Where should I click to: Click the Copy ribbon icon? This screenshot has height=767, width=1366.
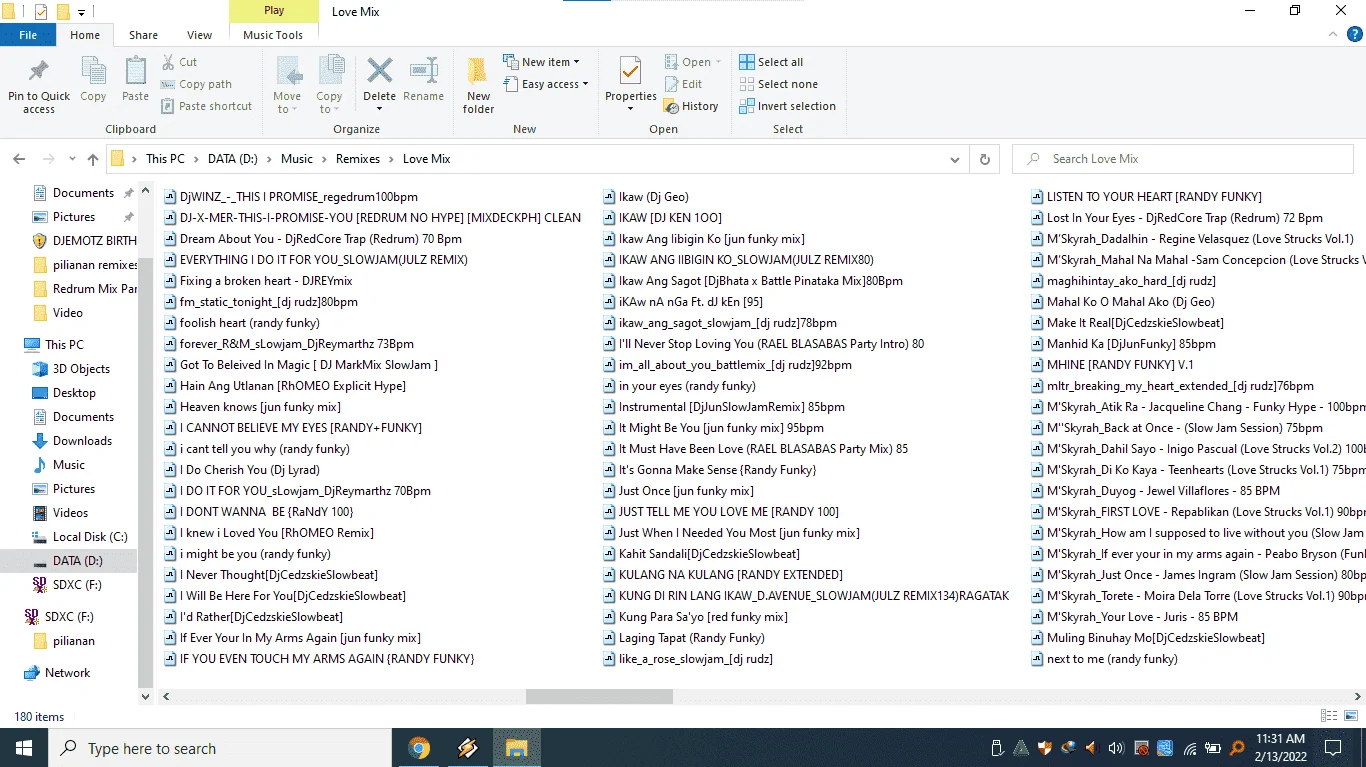(93, 72)
